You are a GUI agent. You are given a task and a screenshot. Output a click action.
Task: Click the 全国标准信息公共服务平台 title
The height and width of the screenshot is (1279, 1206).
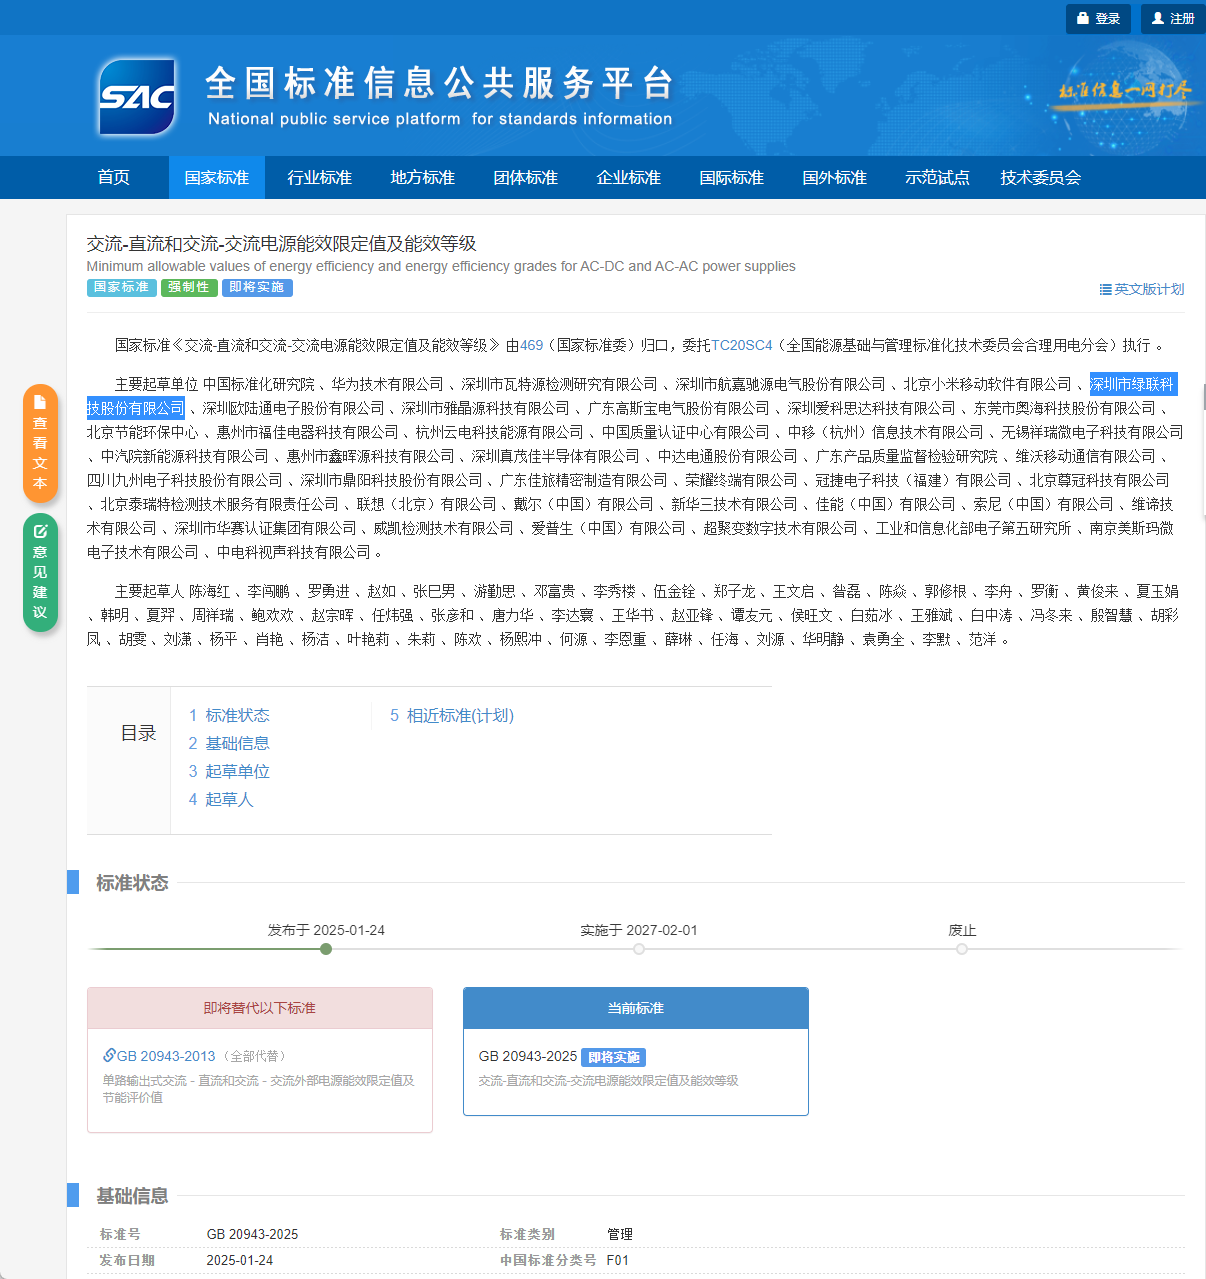(439, 83)
